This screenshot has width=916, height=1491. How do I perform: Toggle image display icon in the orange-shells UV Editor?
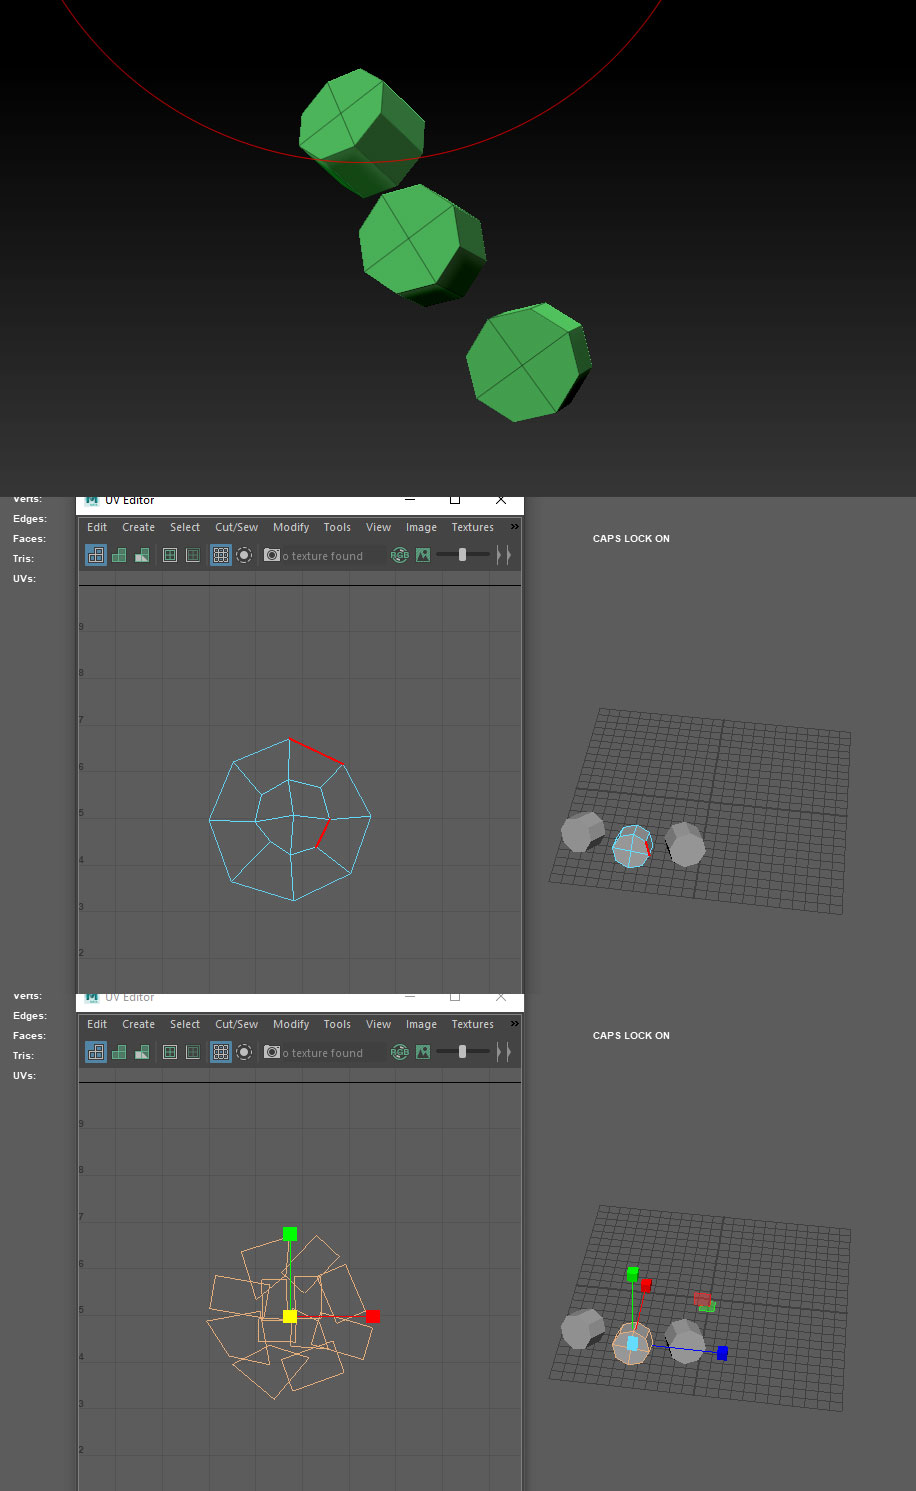[x=423, y=1052]
